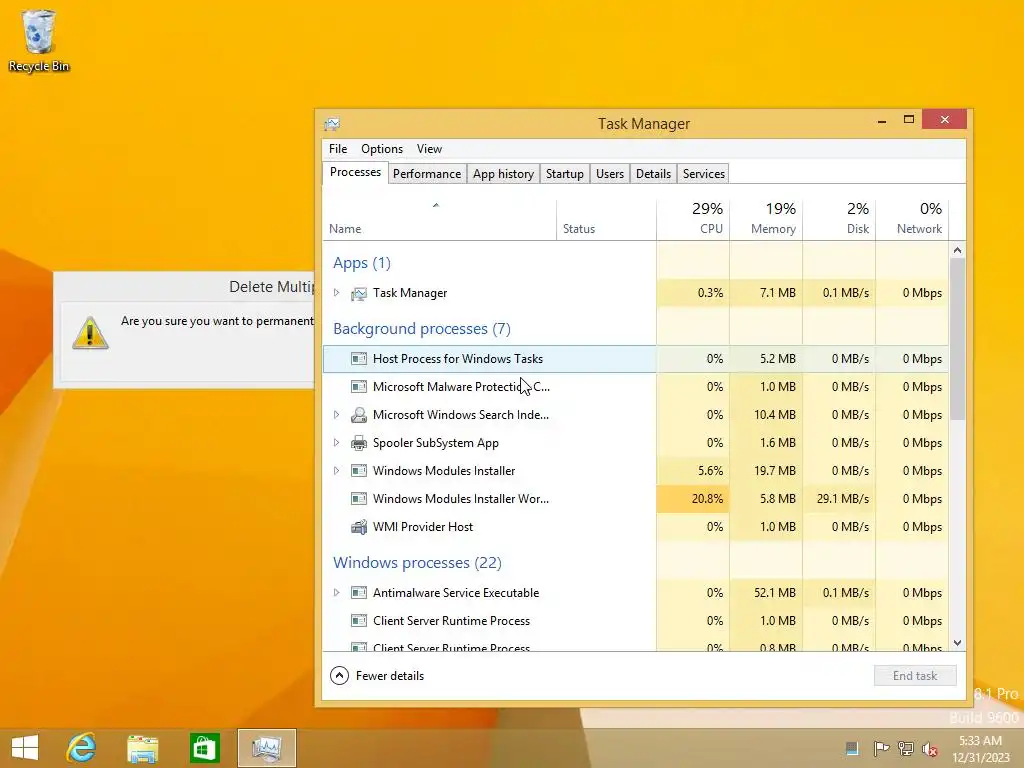Select the Apps (1) group header
The width and height of the screenshot is (1024, 768).
click(362, 263)
